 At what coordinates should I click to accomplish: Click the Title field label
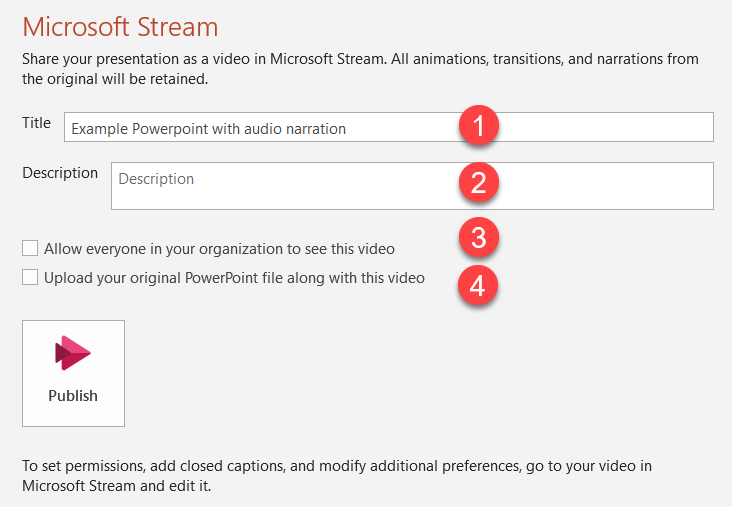coord(36,123)
